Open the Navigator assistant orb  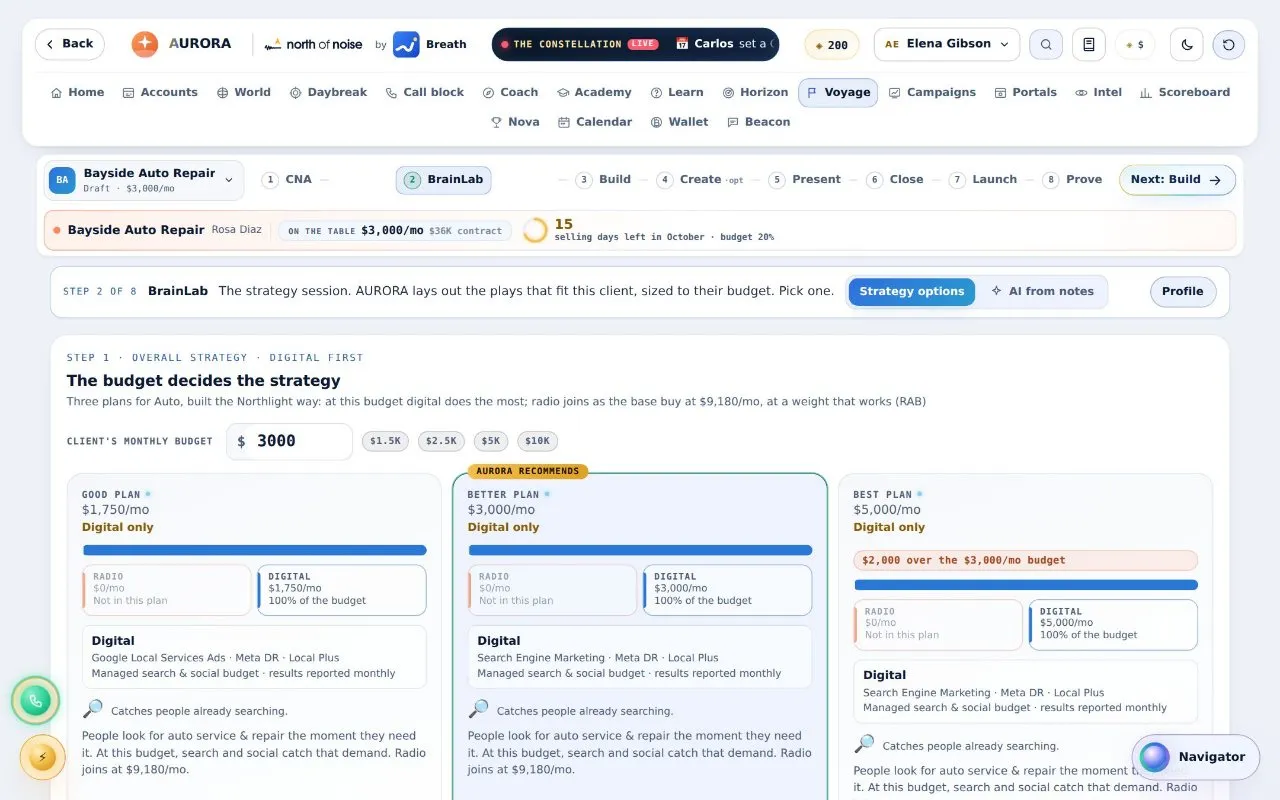point(1196,757)
